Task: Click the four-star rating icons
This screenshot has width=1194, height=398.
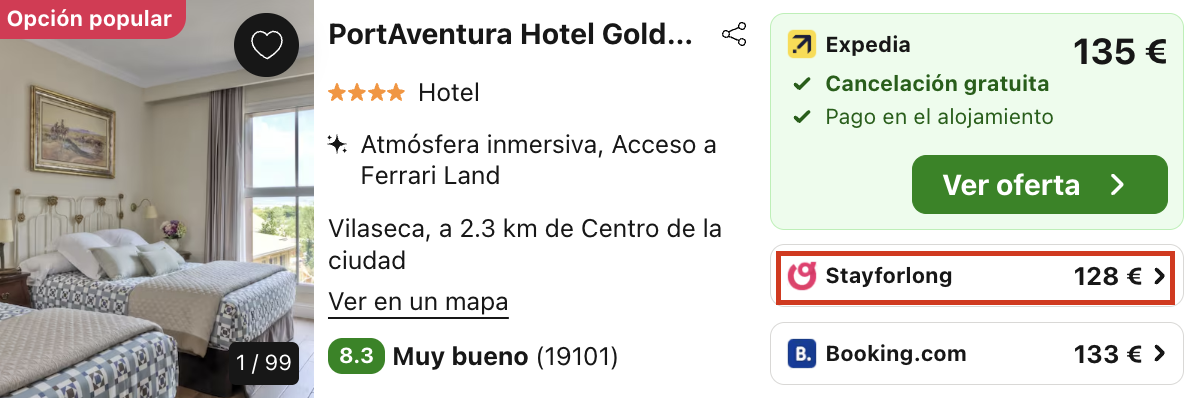Action: pyautogui.click(x=366, y=93)
